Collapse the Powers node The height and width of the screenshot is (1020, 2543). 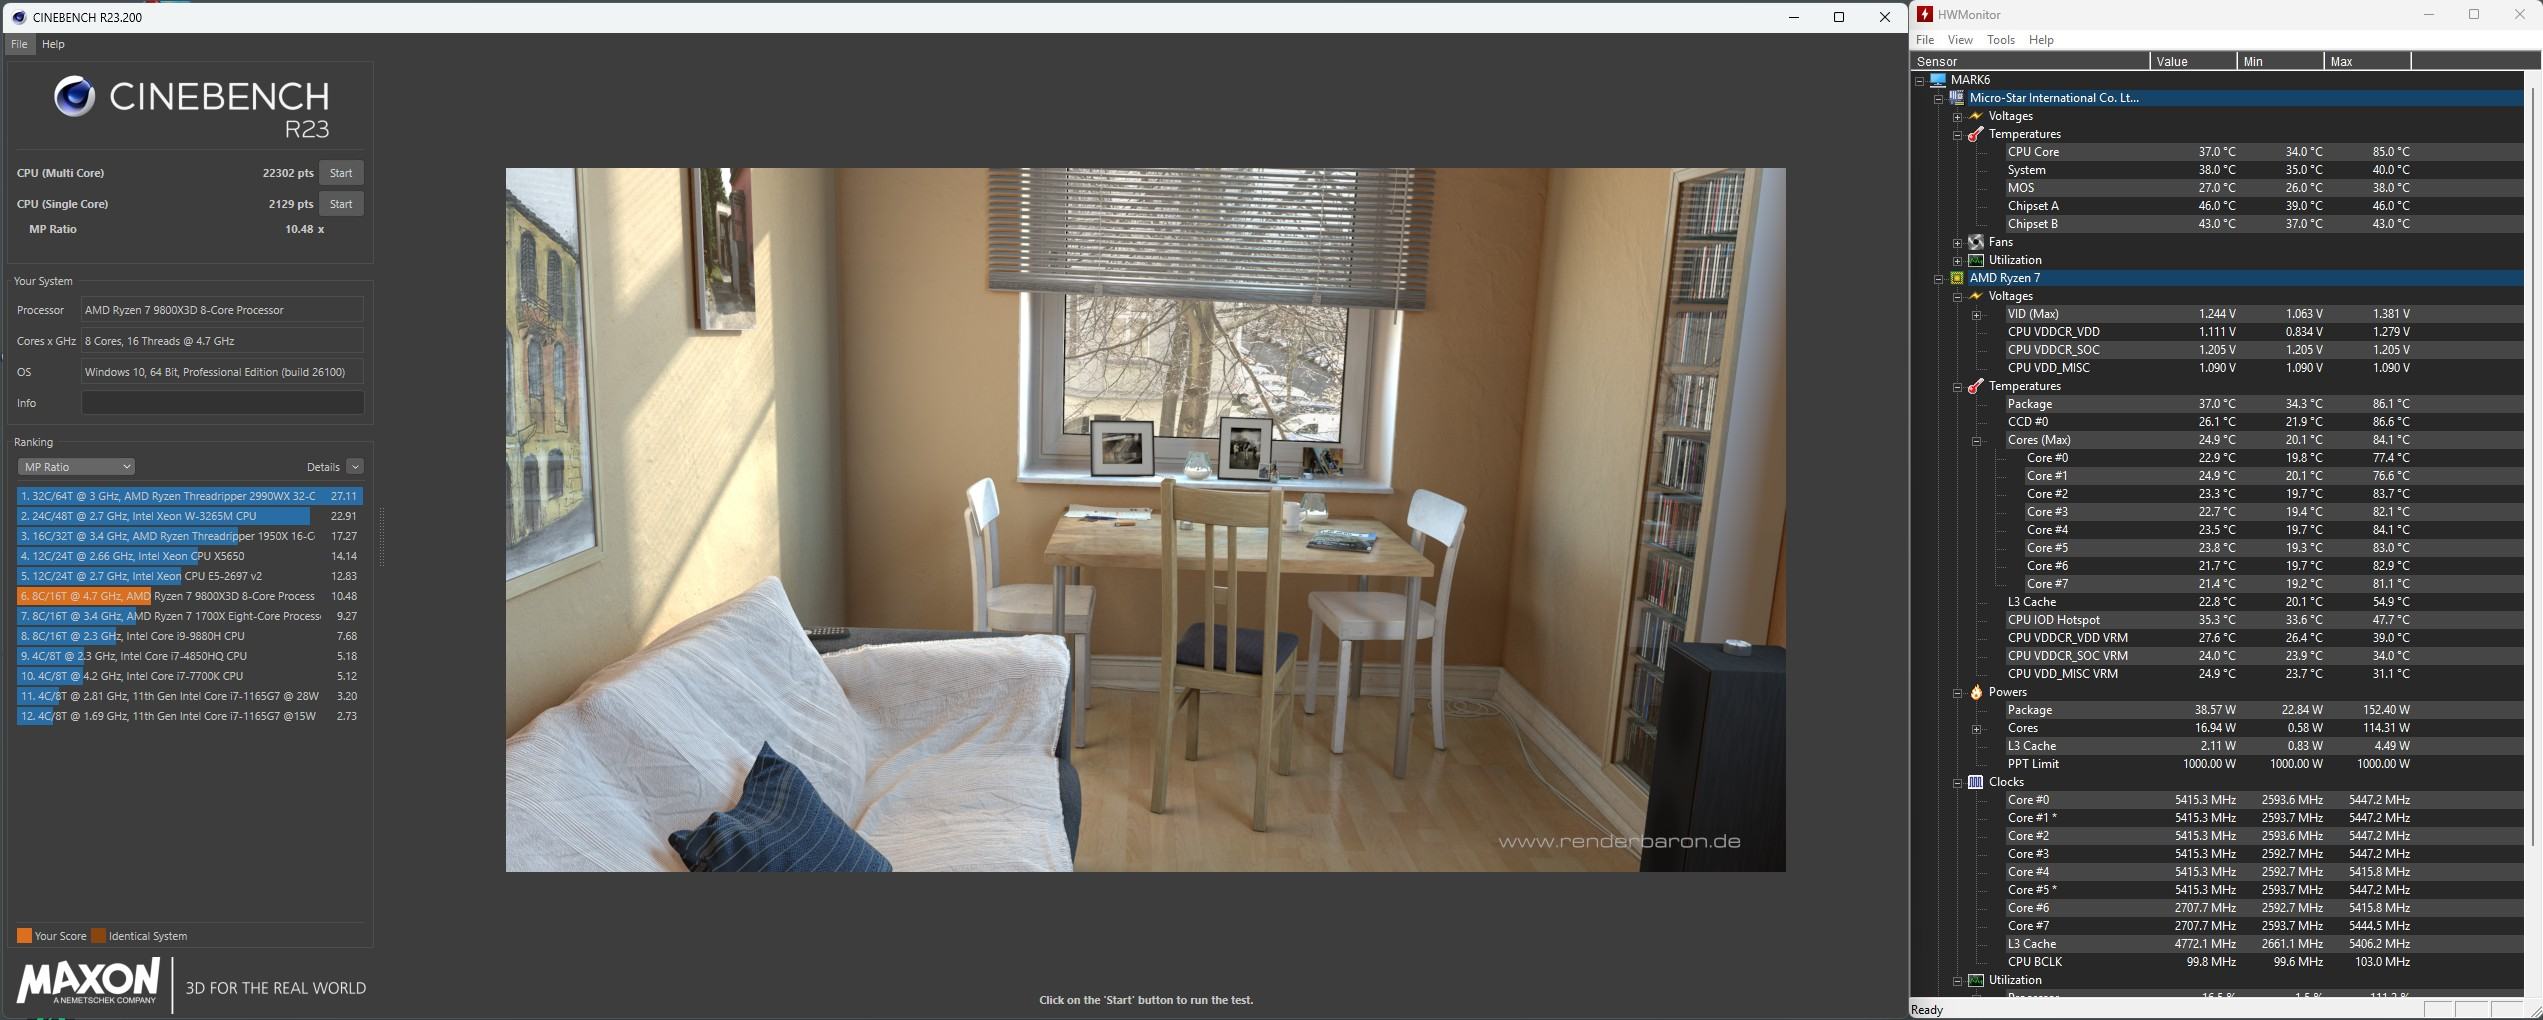coord(1957,692)
